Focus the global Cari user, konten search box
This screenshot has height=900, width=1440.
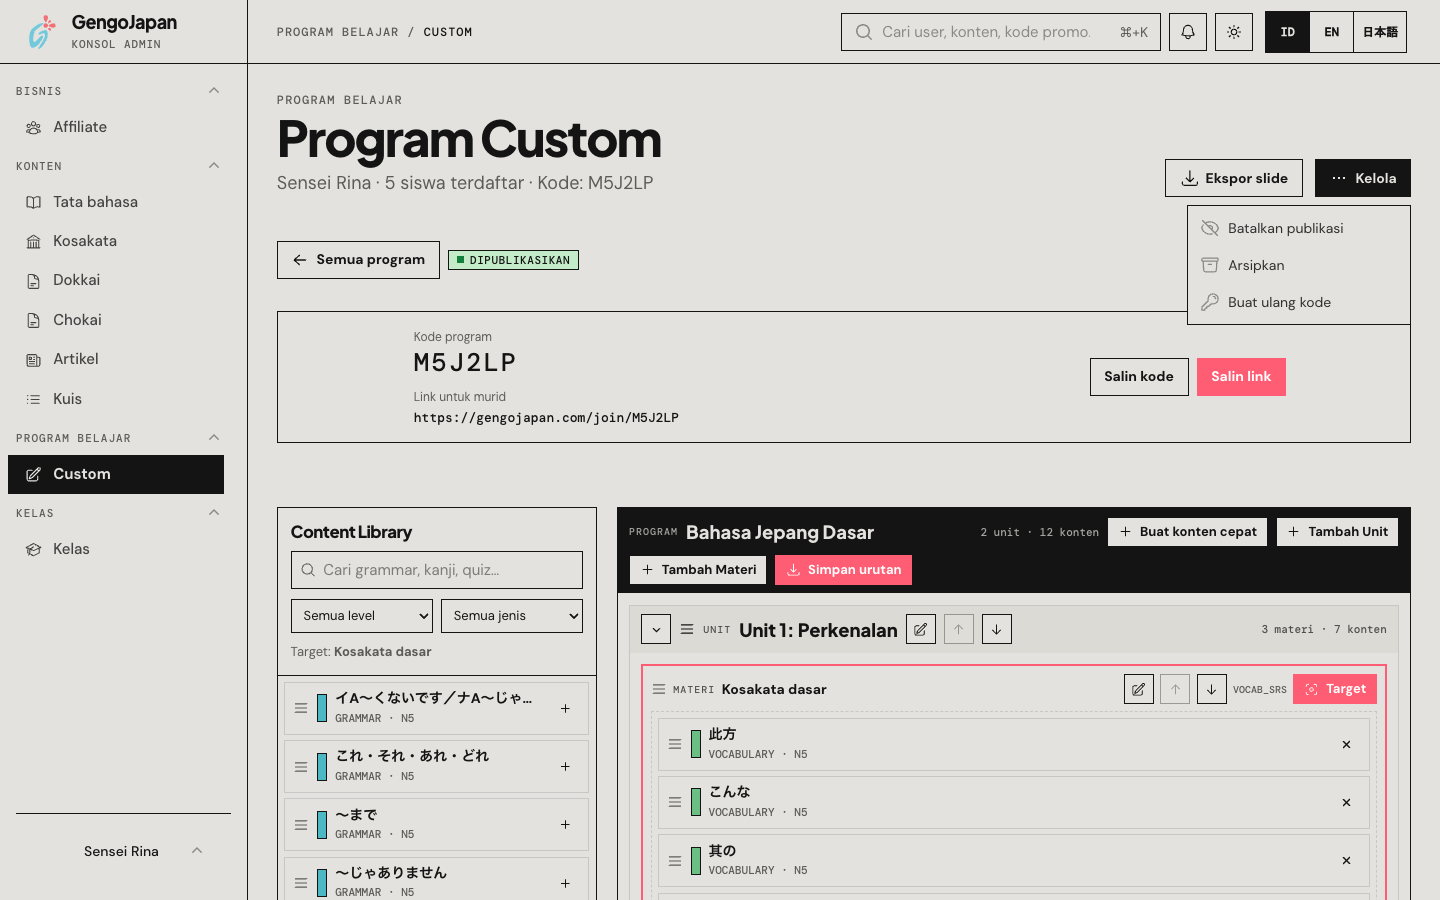coord(1001,32)
